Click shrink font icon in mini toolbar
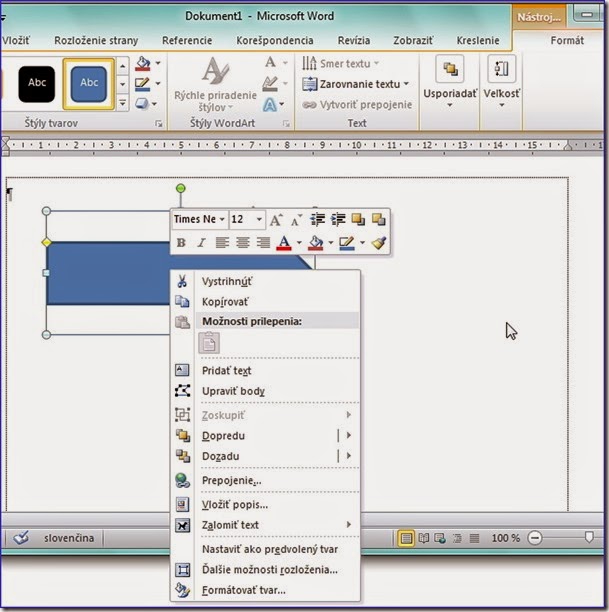 pyautogui.click(x=296, y=220)
